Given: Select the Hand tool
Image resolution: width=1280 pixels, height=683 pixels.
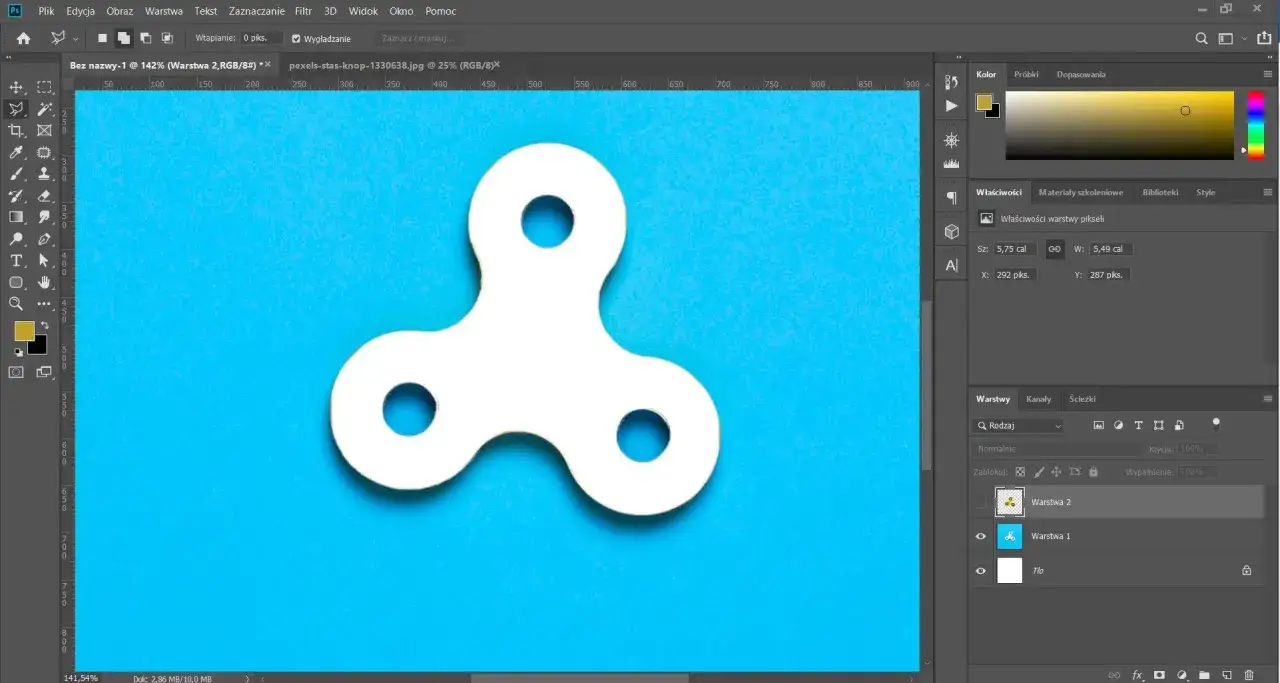Looking at the screenshot, I should 44,283.
